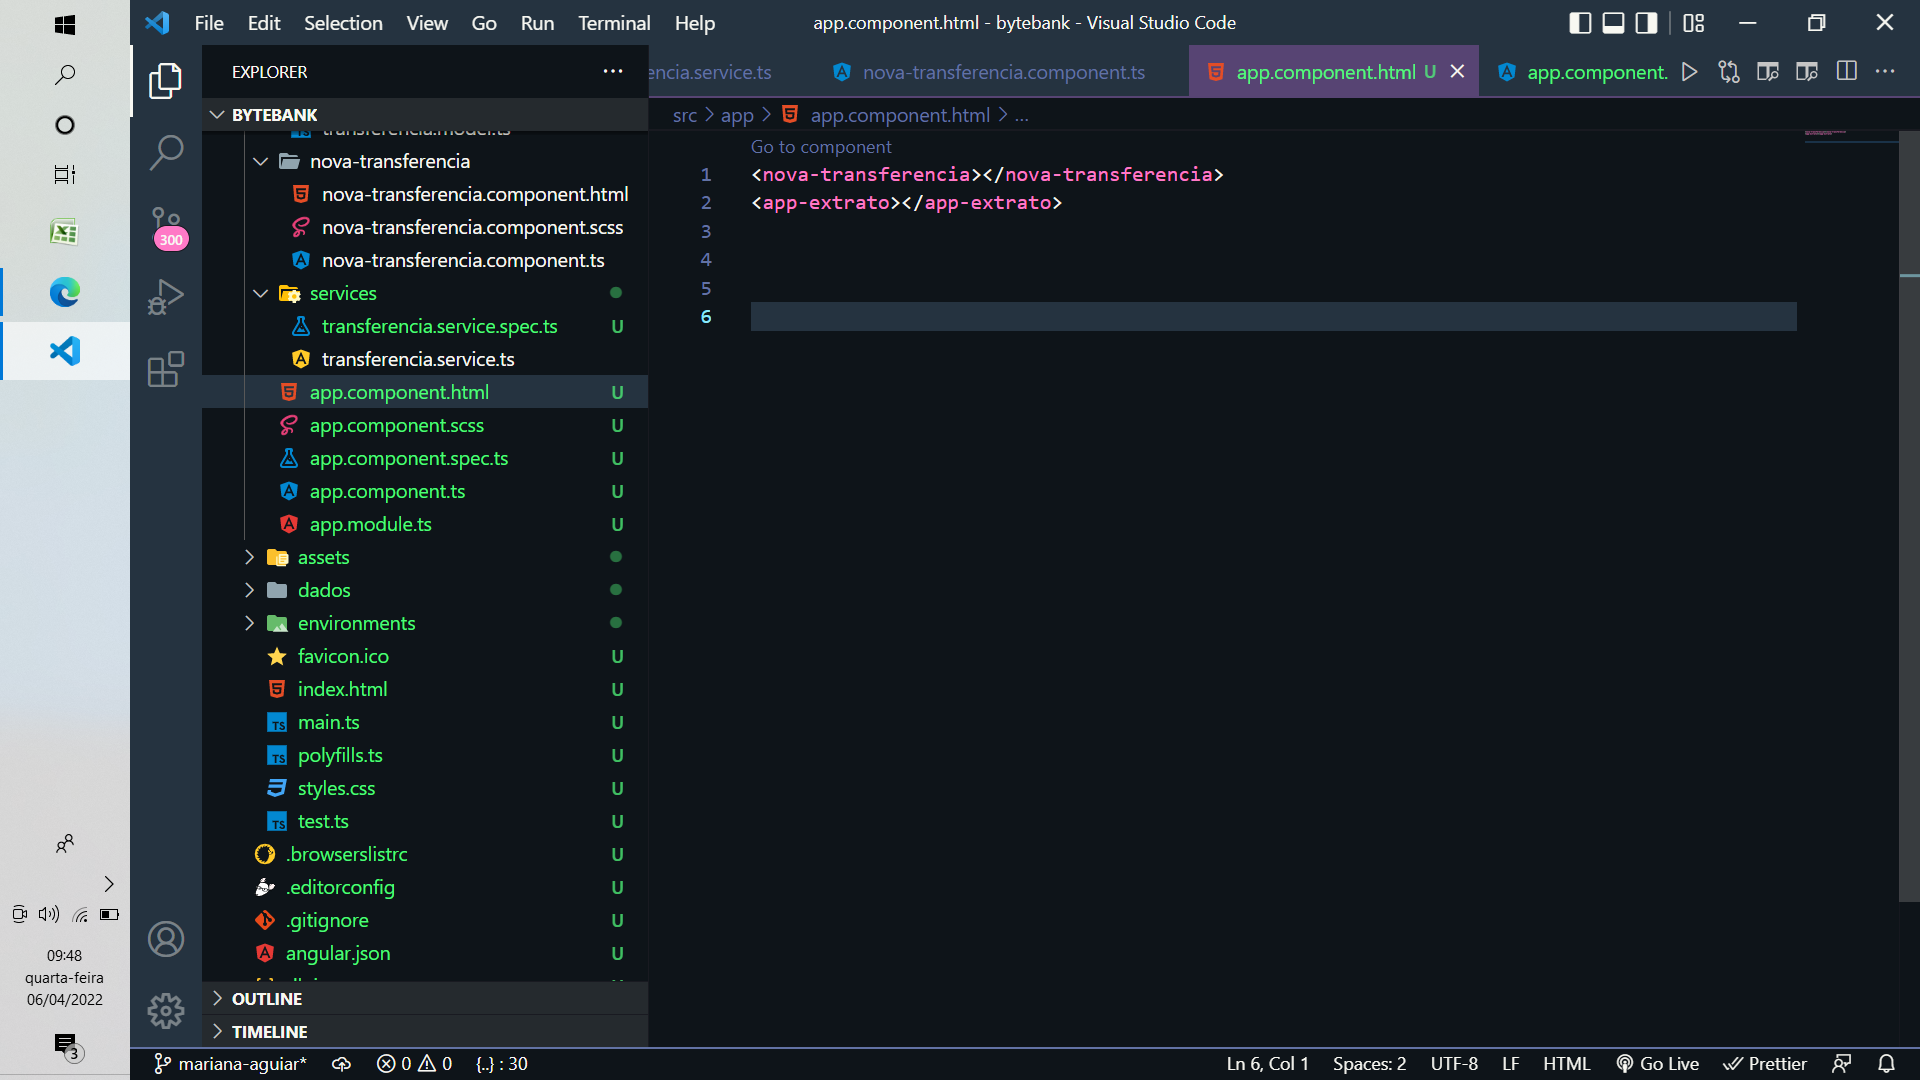The image size is (1920, 1080).
Task: Click the Split Editor icon in tab bar
Action: (x=1847, y=71)
